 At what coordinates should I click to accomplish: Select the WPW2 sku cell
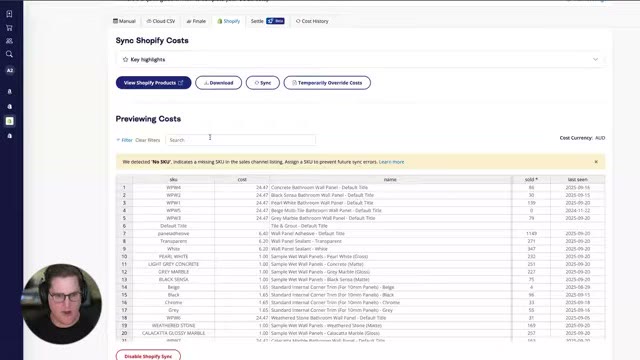coord(173,195)
